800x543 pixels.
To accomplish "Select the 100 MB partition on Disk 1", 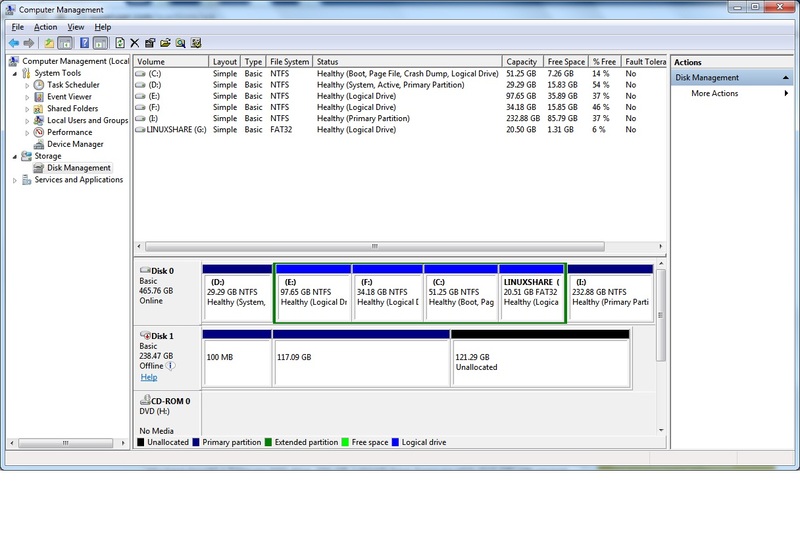I will pyautogui.click(x=237, y=359).
